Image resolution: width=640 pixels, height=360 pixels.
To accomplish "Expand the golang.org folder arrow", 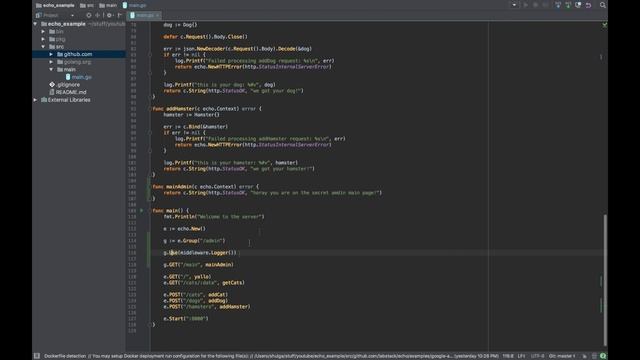I will point(51,62).
